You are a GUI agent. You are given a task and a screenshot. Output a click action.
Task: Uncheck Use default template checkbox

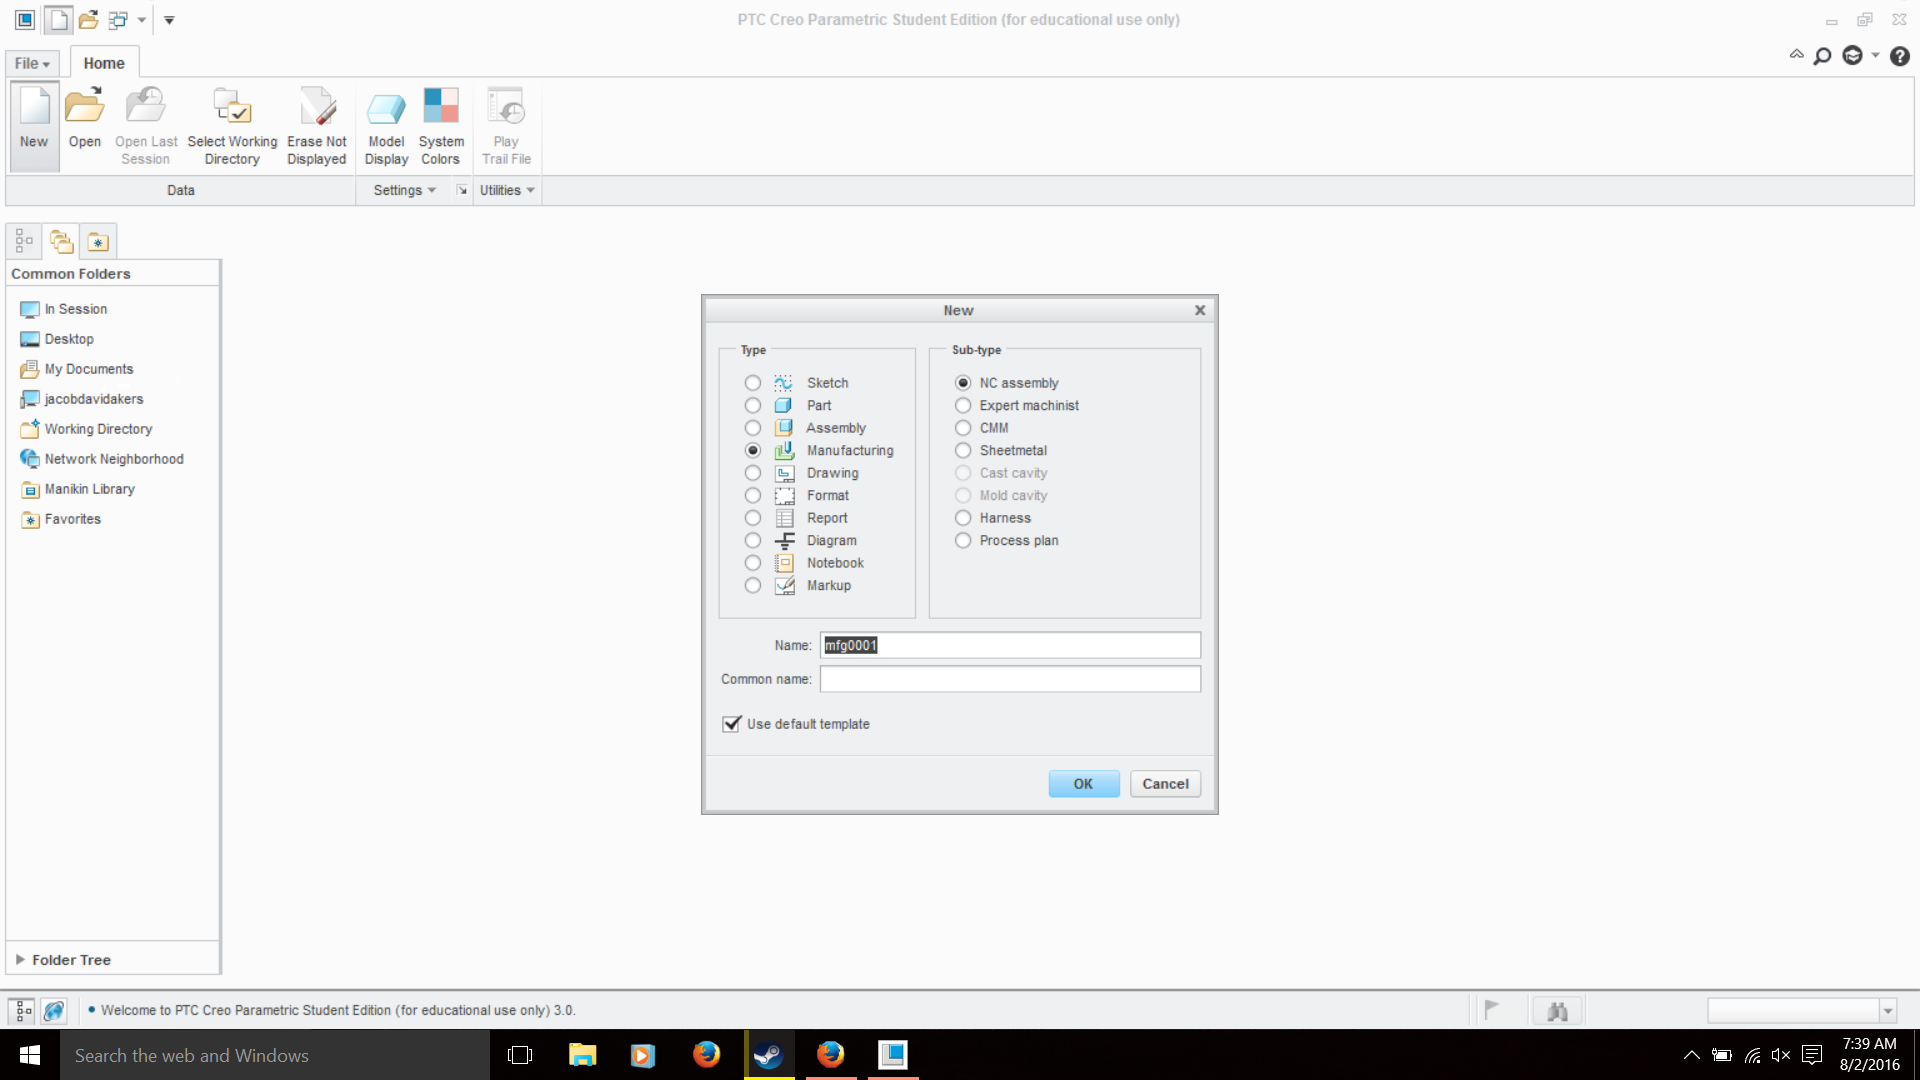tap(732, 724)
